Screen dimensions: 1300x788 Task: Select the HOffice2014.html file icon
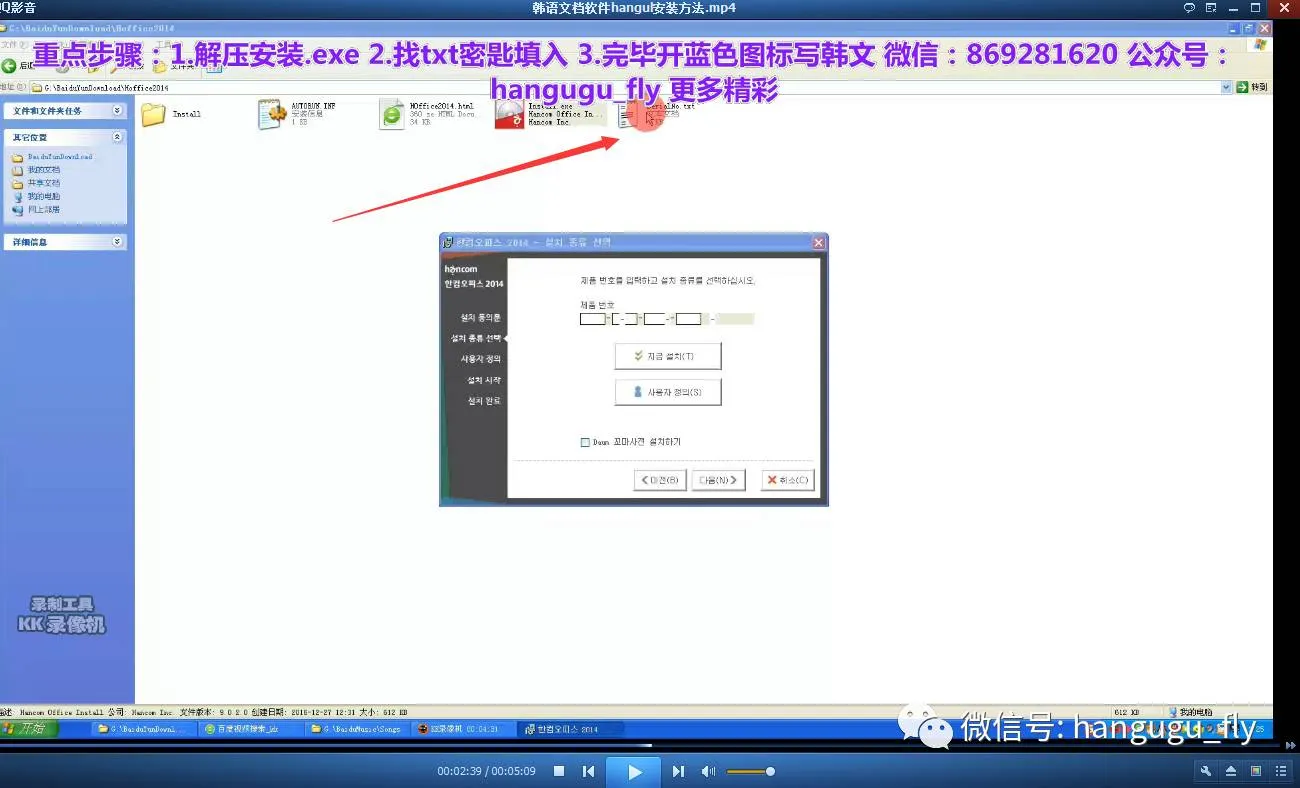point(391,115)
